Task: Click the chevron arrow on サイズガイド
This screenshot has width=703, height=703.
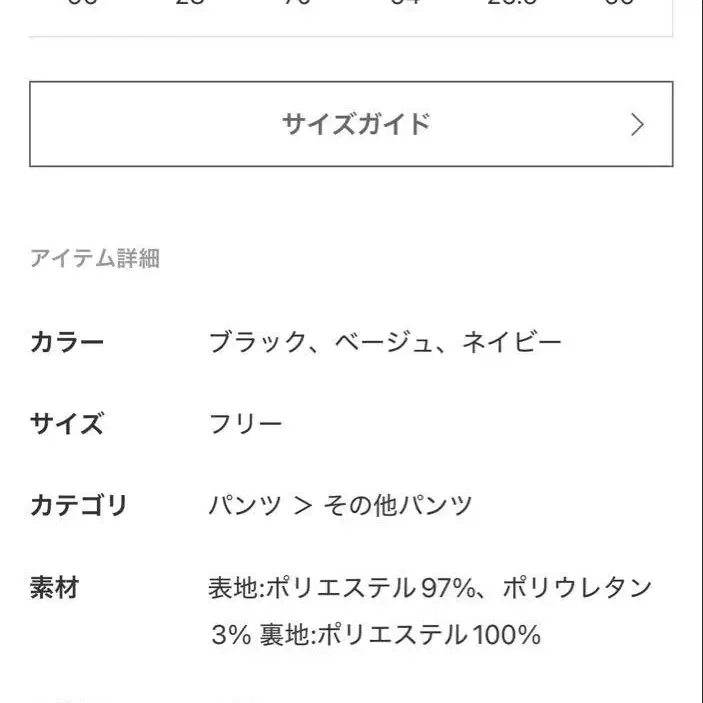Action: (637, 125)
